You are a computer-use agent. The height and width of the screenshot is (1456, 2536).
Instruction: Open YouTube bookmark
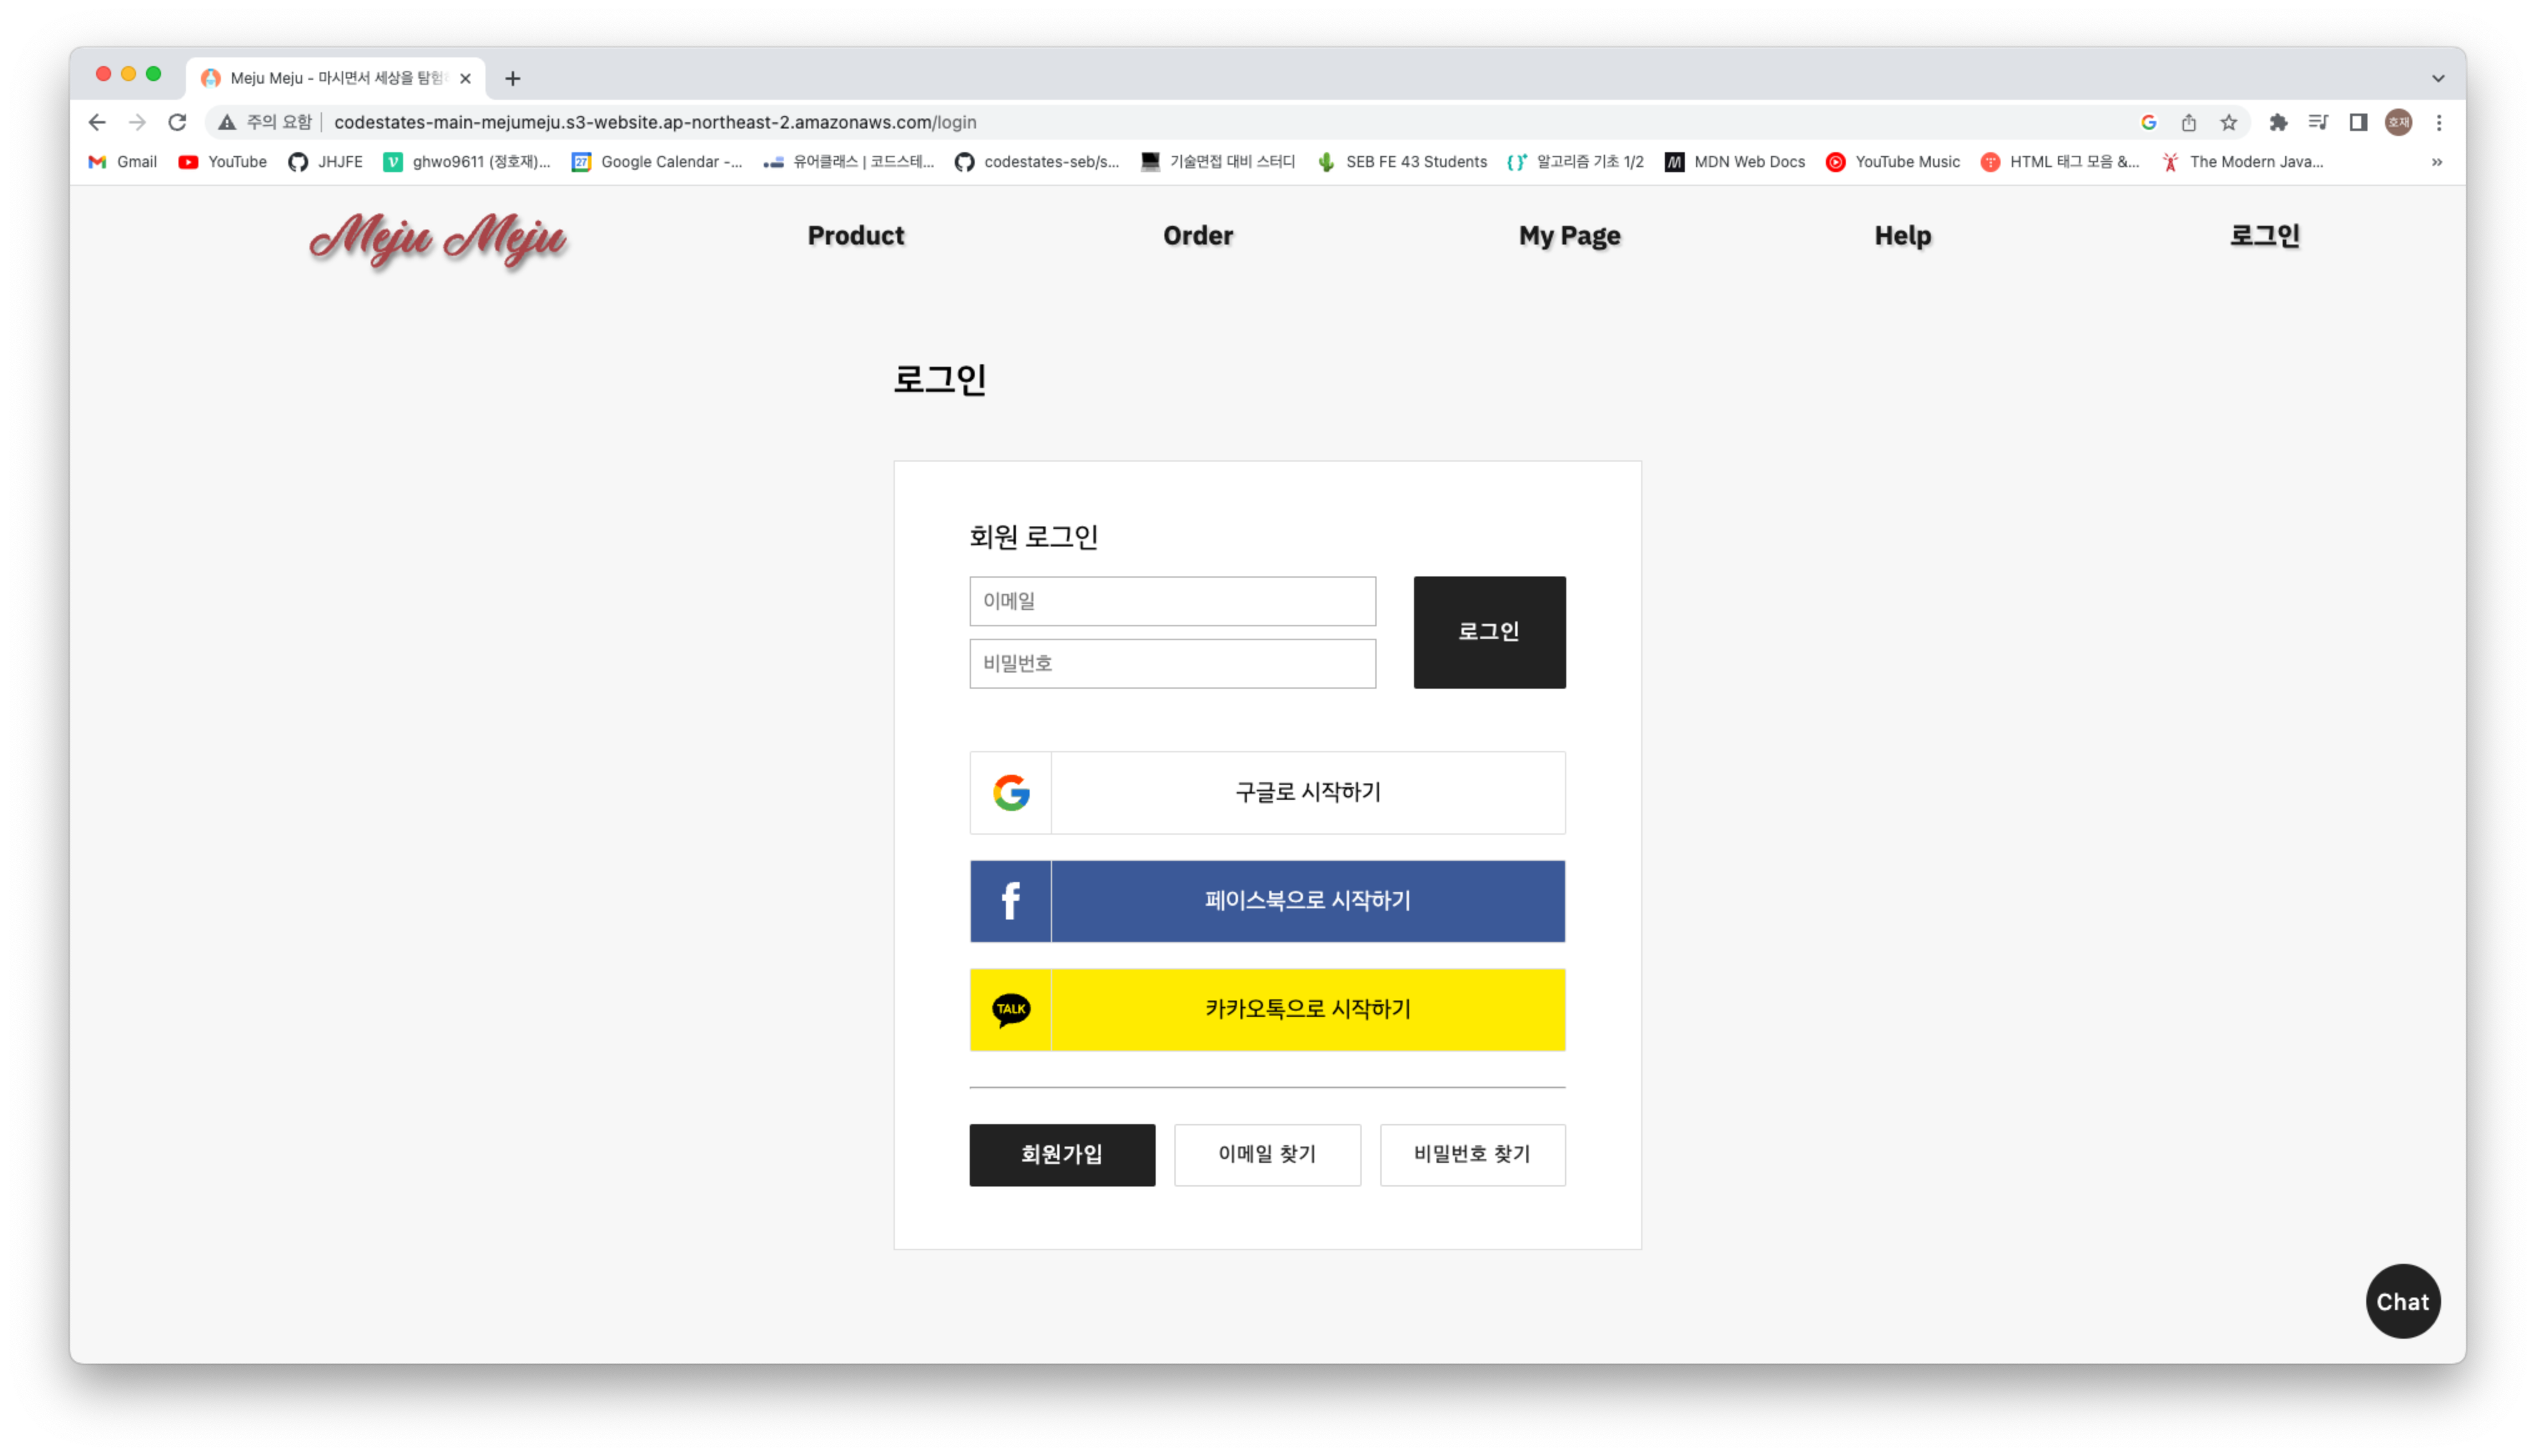[x=223, y=162]
